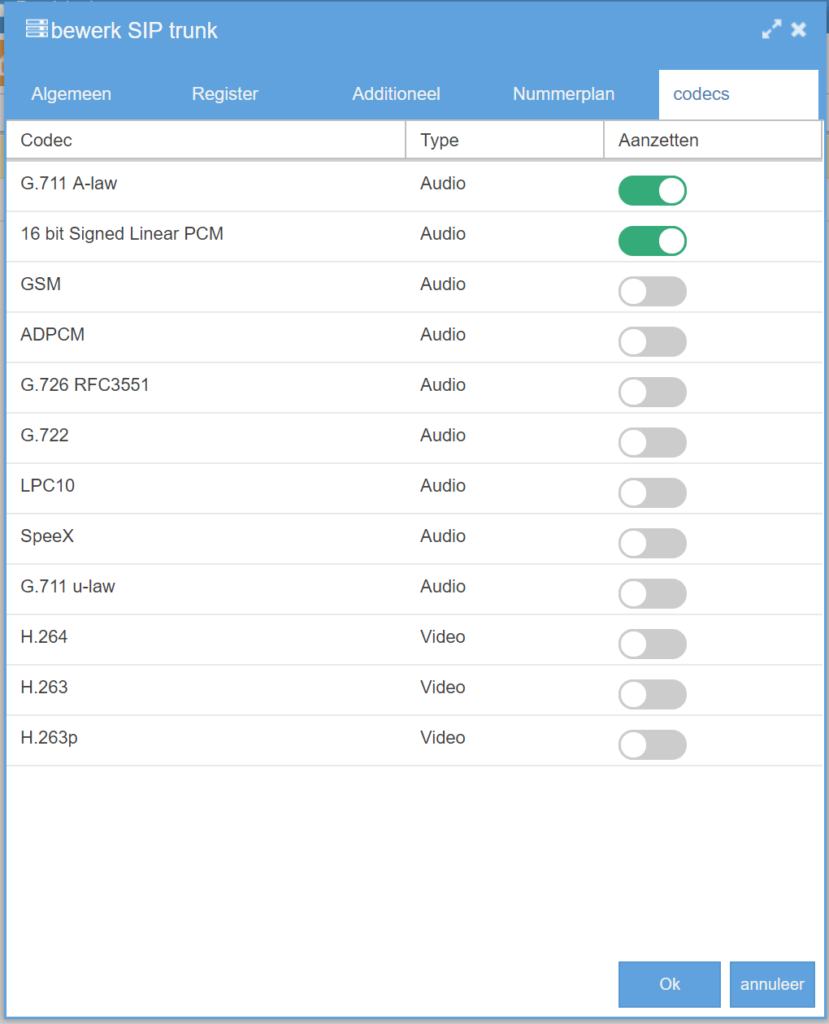Enable G.726 RFC3551 codec
Image resolution: width=829 pixels, height=1024 pixels.
coord(652,392)
